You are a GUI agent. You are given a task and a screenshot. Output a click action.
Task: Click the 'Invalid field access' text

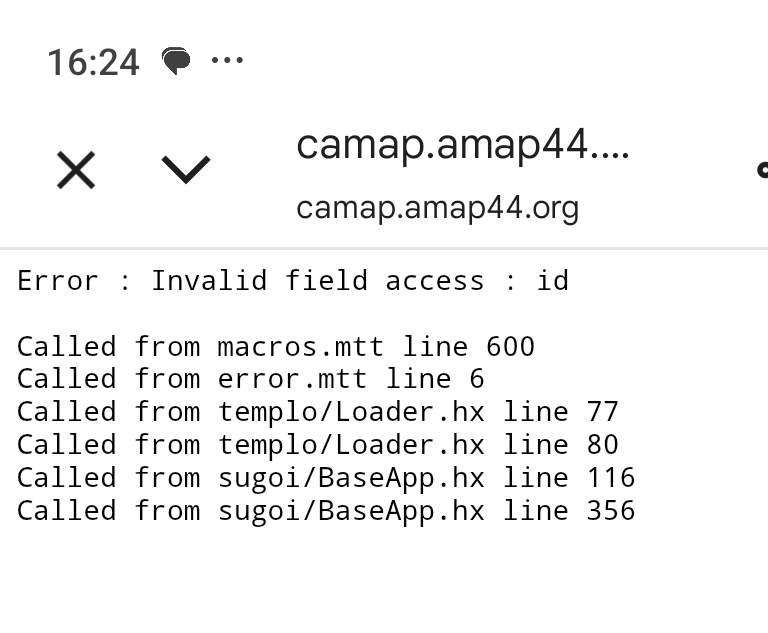[x=318, y=281]
